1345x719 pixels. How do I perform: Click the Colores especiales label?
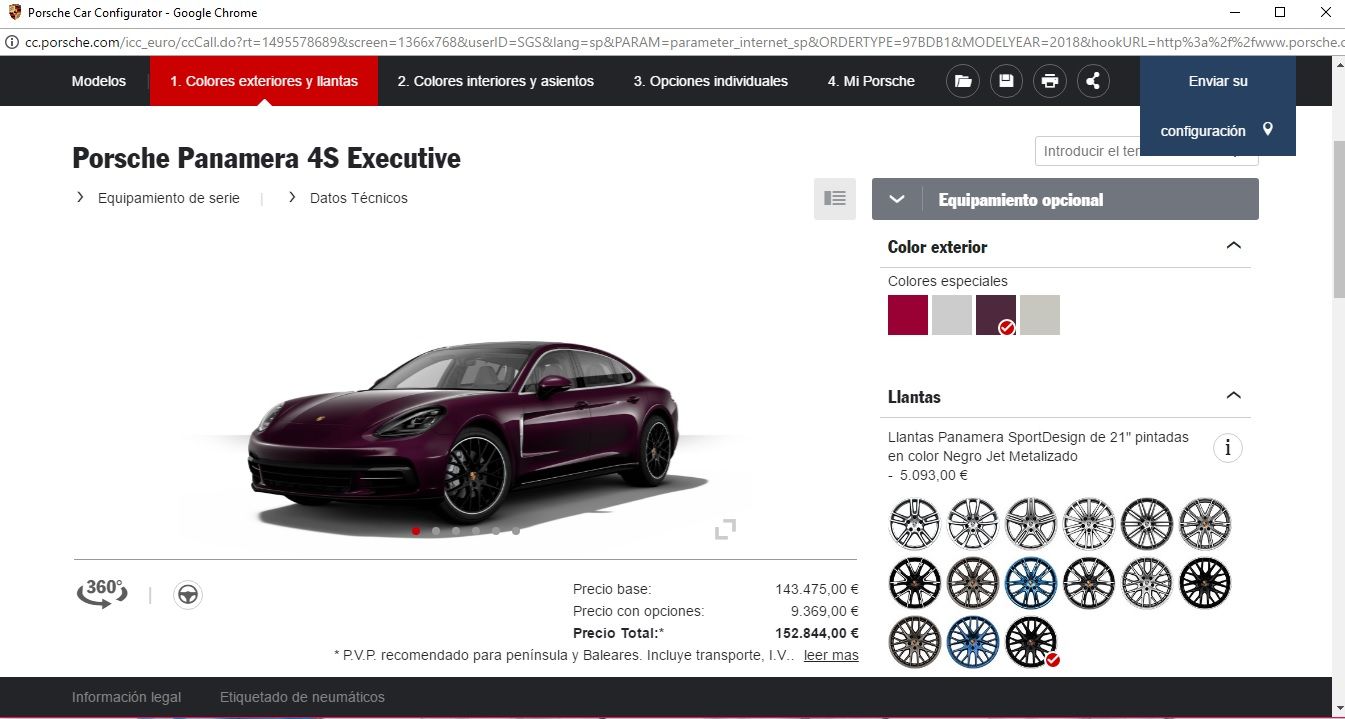click(948, 281)
